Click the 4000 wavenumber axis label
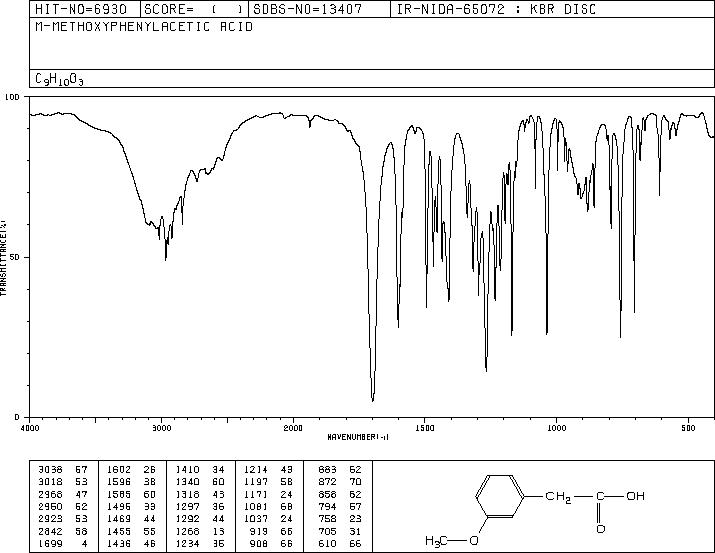The width and height of the screenshot is (715, 553). 30,428
